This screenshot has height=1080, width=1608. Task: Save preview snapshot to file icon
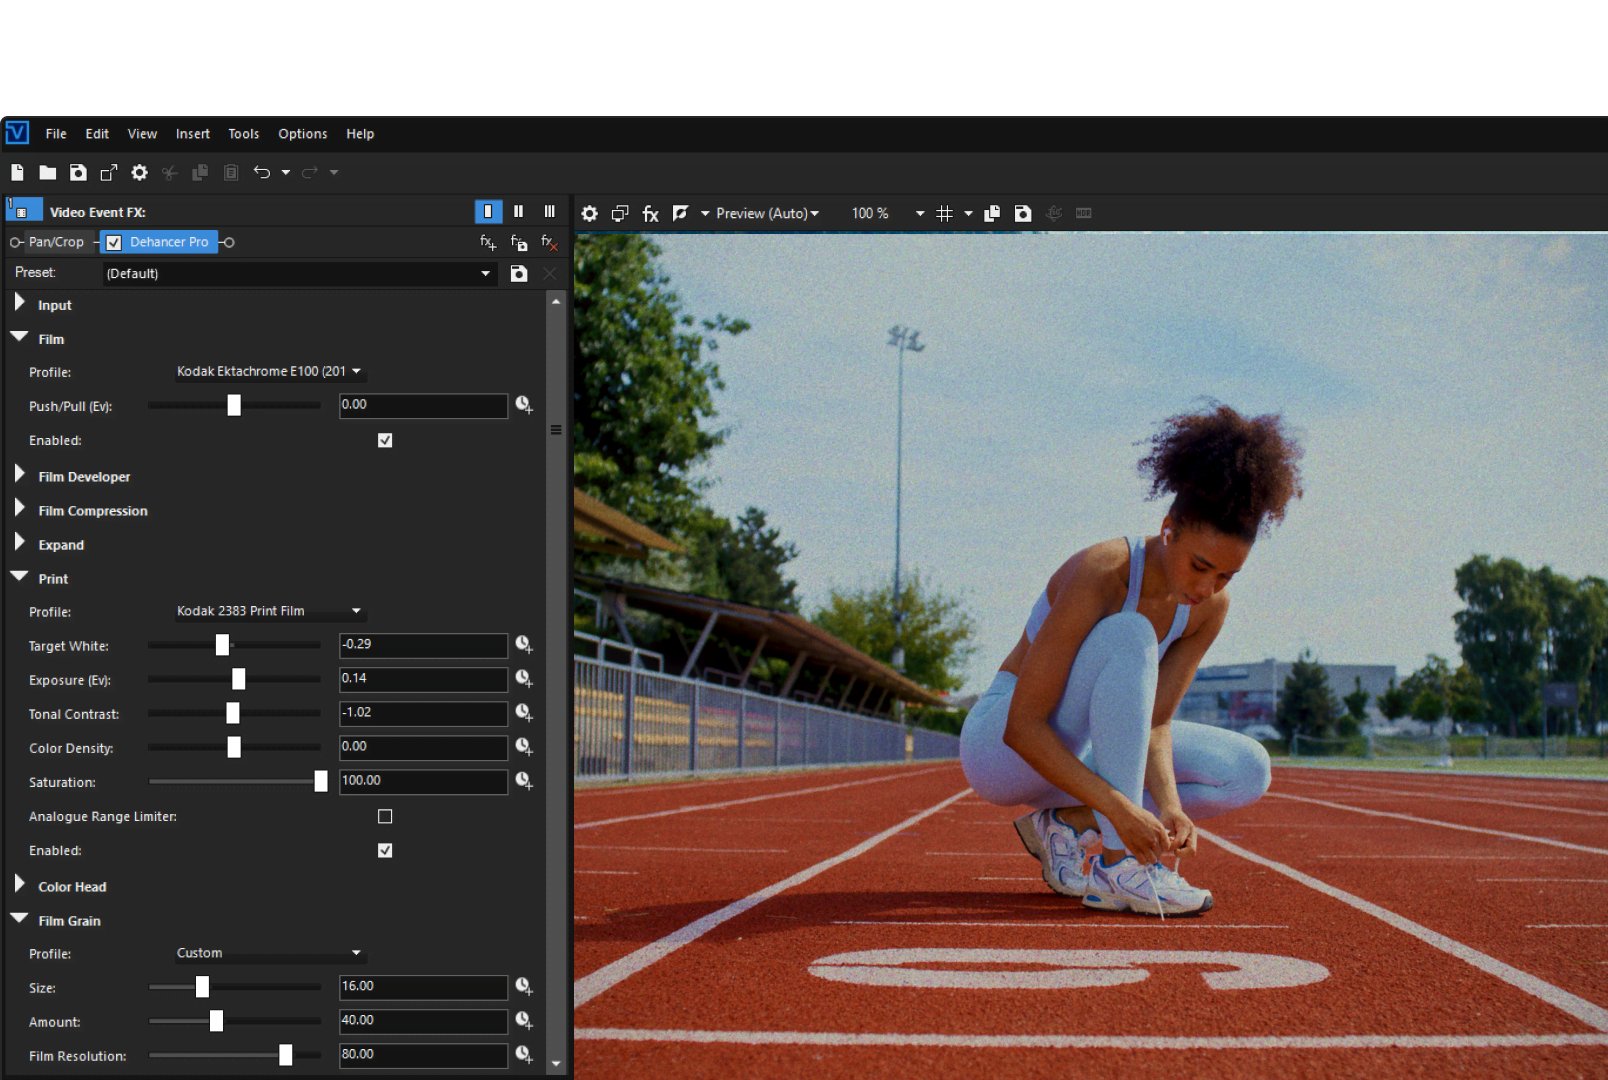point(1023,213)
